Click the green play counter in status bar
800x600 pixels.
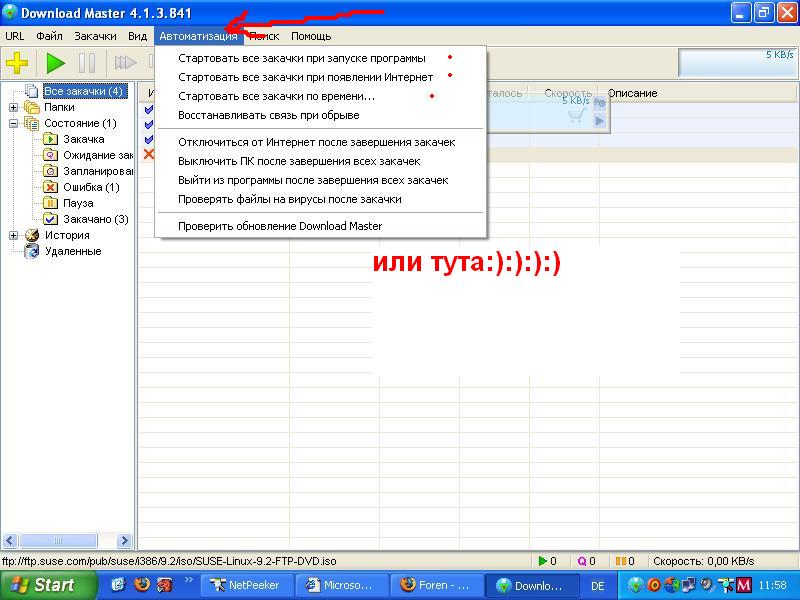pyautogui.click(x=547, y=561)
